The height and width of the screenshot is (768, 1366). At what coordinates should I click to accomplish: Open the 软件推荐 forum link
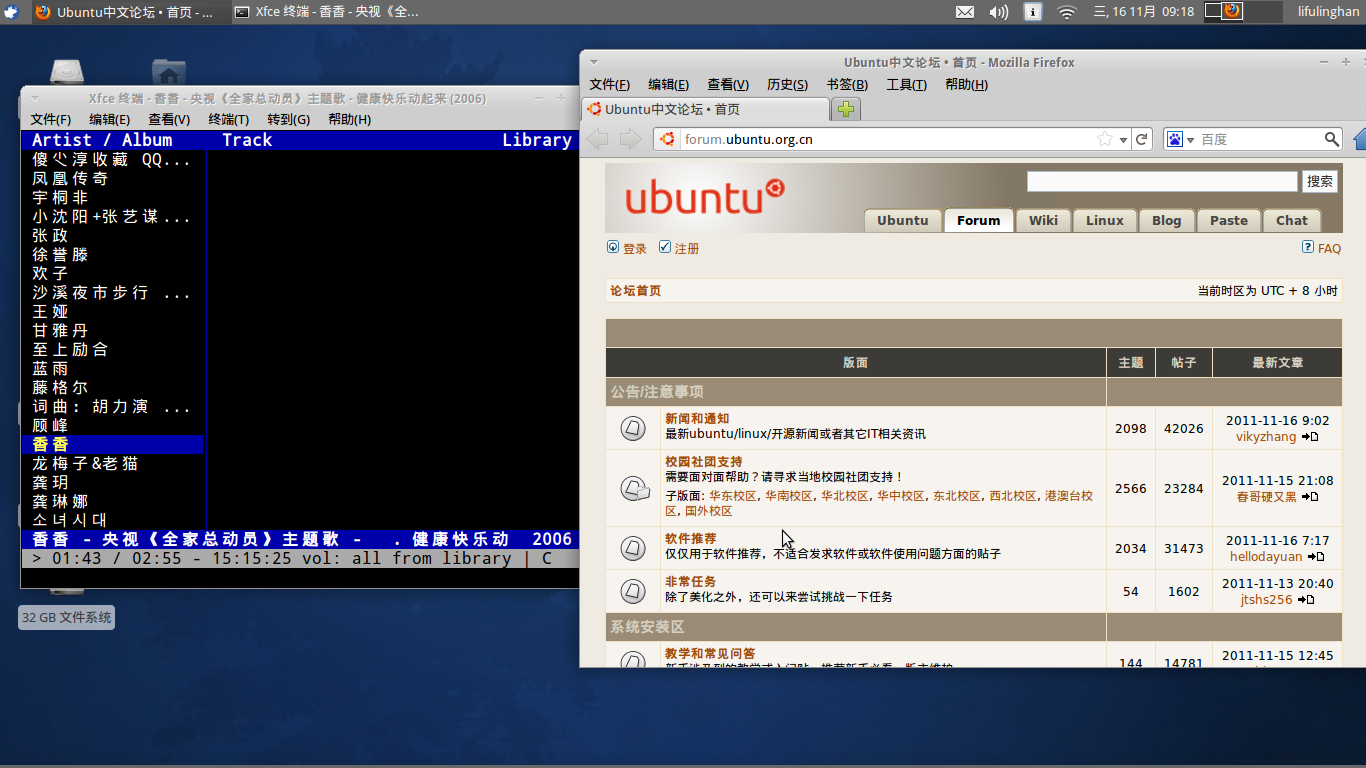pos(691,538)
